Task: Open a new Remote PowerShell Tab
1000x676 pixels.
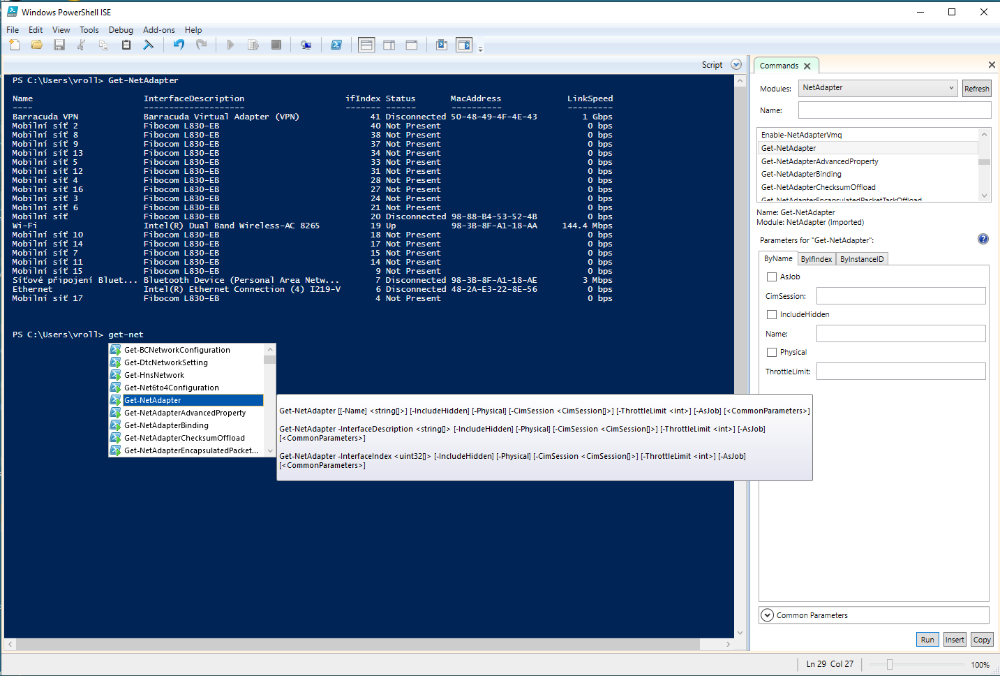Action: tap(307, 44)
